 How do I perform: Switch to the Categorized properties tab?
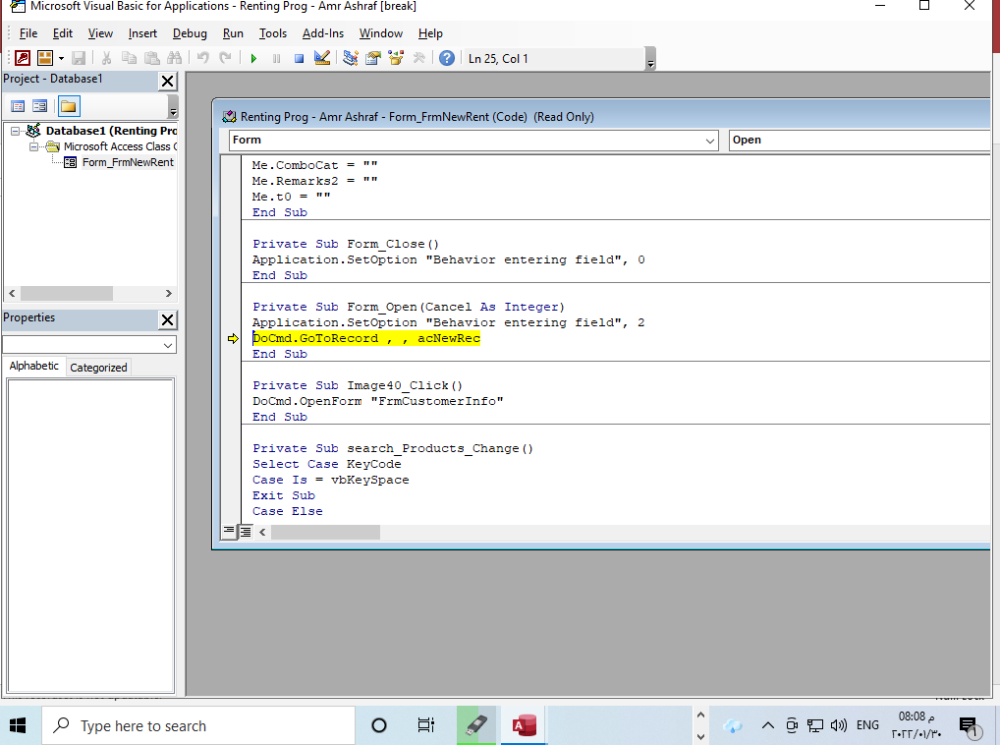[x=99, y=367]
